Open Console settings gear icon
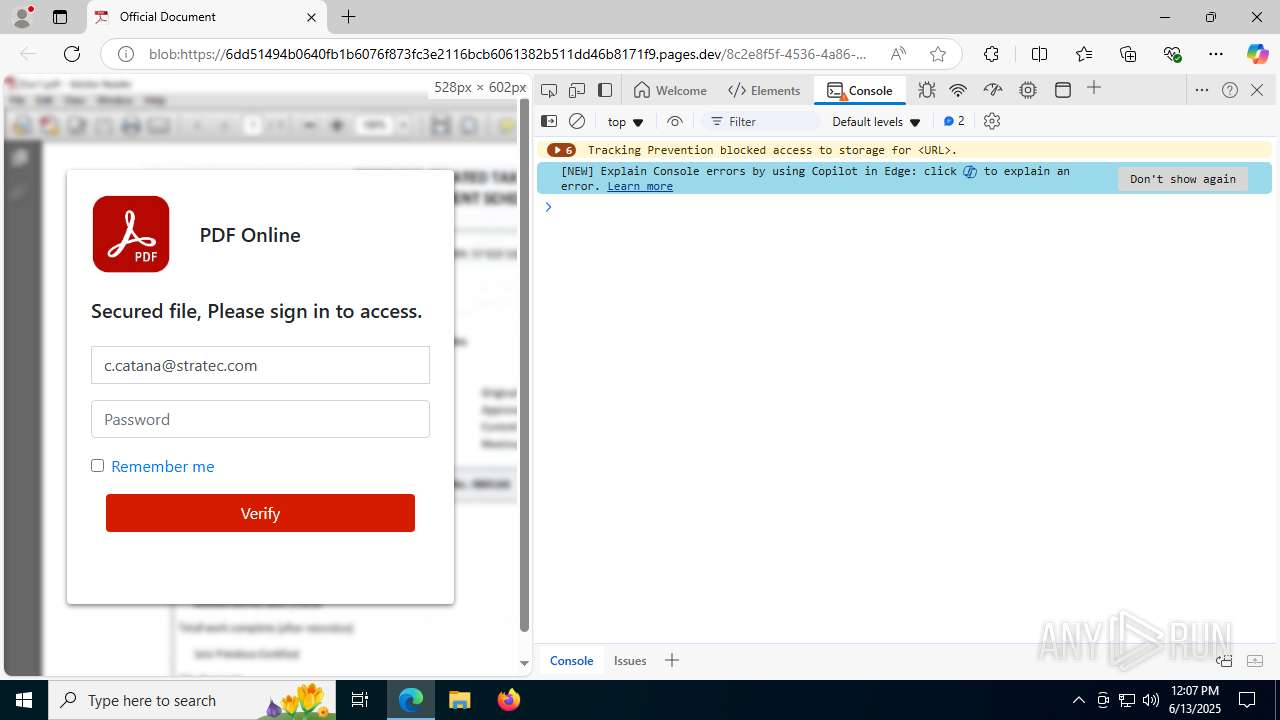 point(992,121)
